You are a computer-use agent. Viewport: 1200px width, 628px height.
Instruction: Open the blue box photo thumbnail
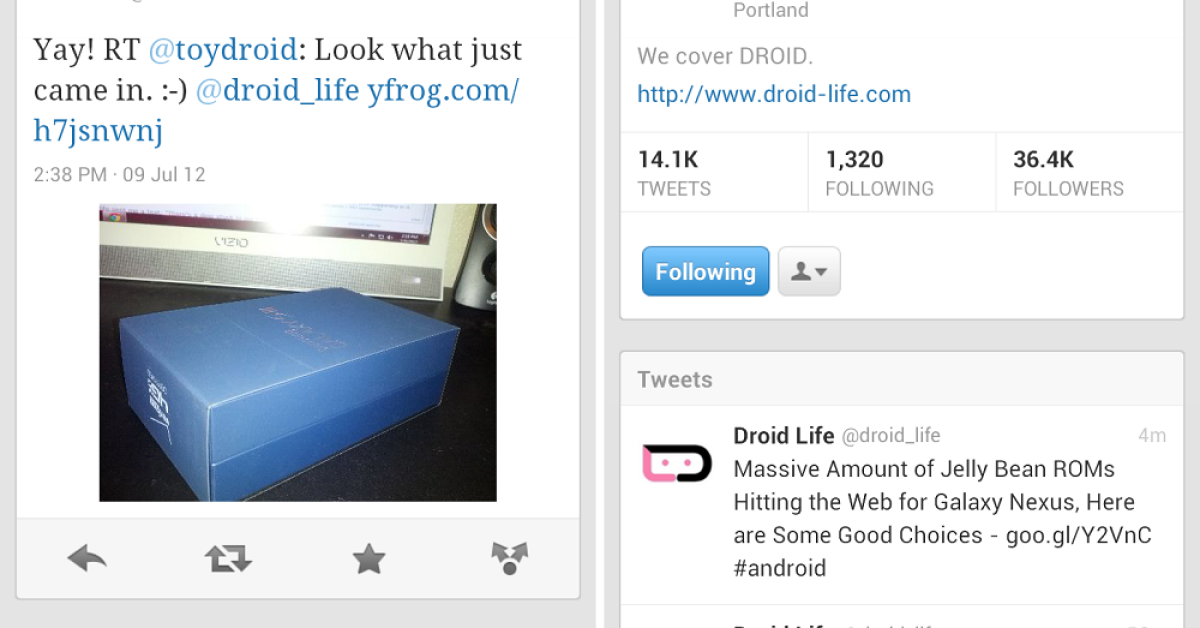coord(298,352)
